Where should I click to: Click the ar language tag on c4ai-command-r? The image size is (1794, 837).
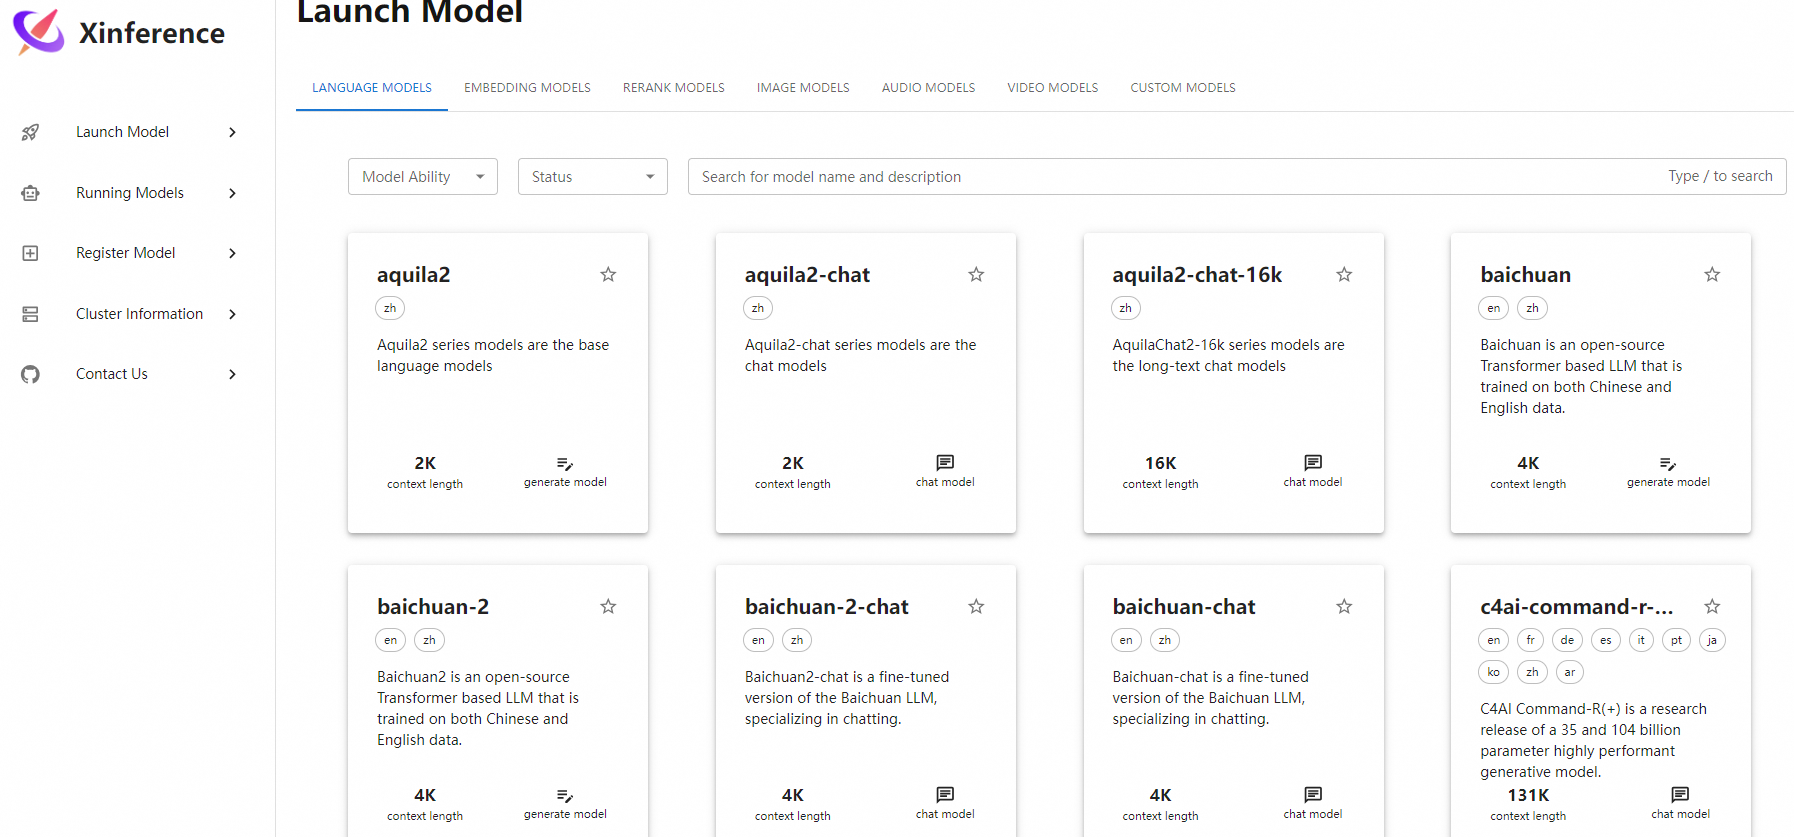1570,672
